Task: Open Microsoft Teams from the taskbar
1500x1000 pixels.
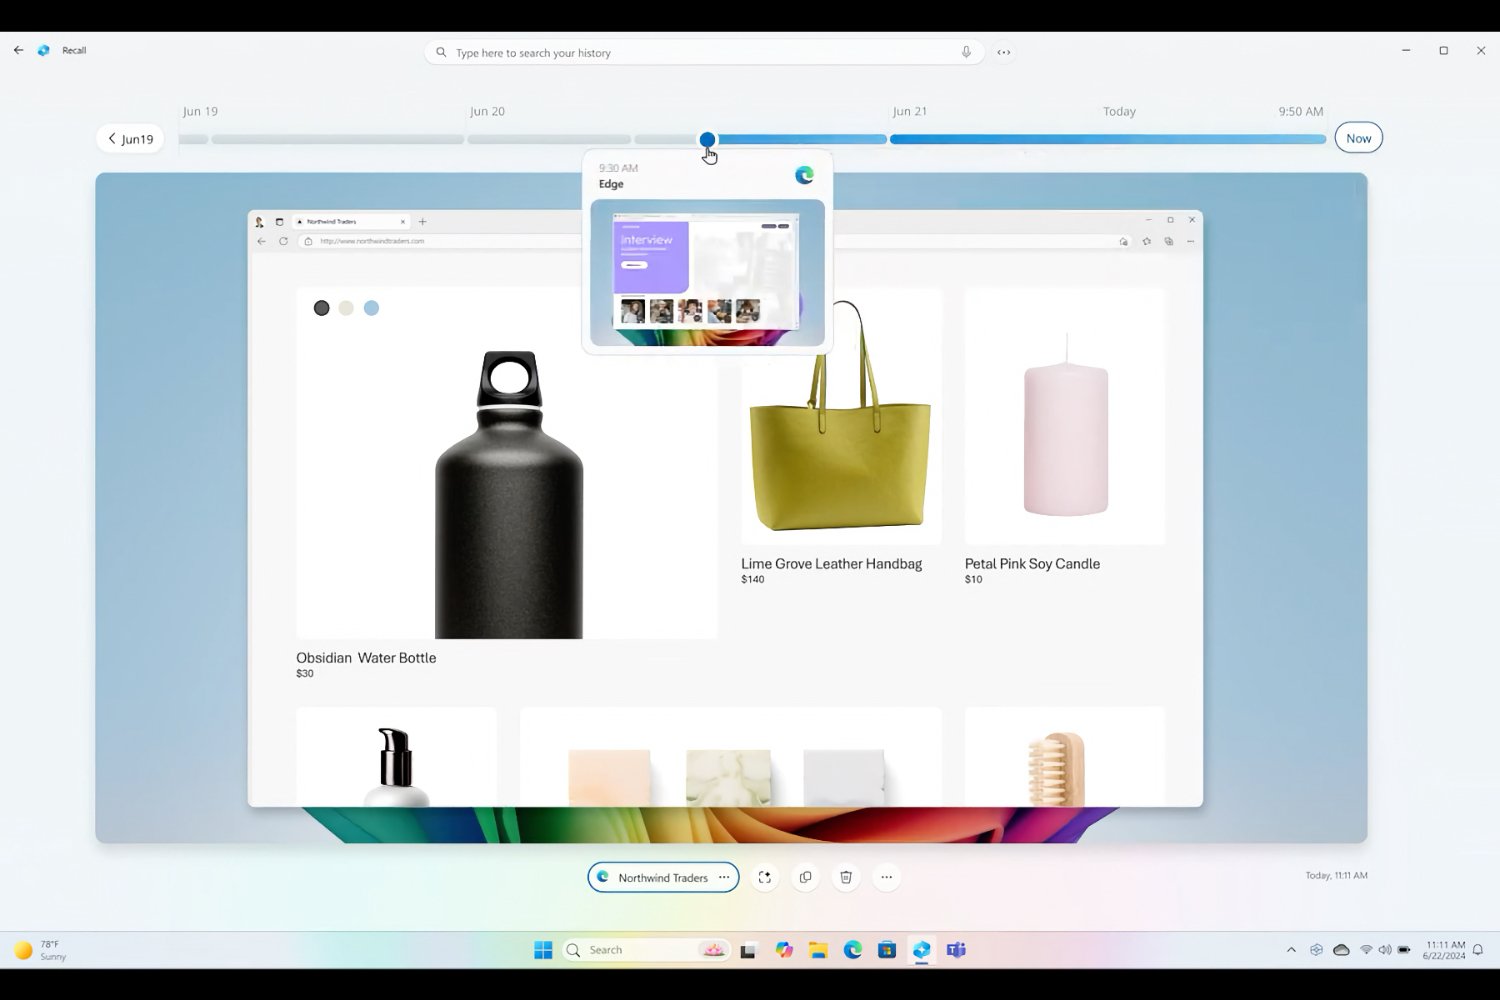Action: click(956, 950)
